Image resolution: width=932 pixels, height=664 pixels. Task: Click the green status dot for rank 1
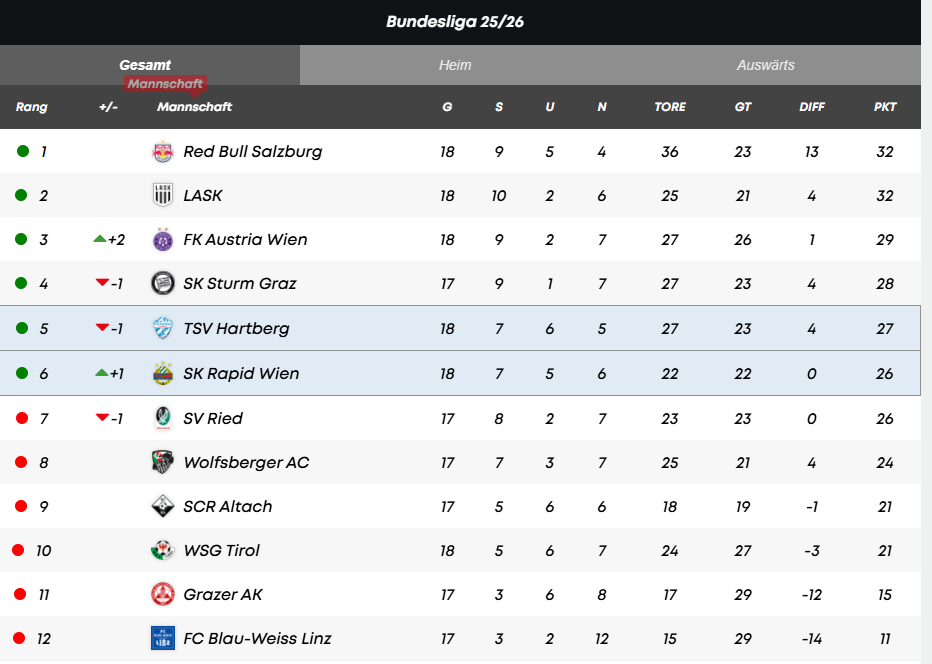22,152
